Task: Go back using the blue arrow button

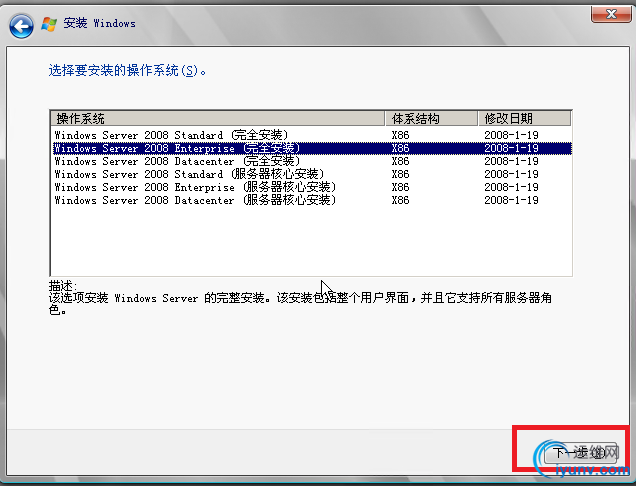Action: pyautogui.click(x=21, y=26)
